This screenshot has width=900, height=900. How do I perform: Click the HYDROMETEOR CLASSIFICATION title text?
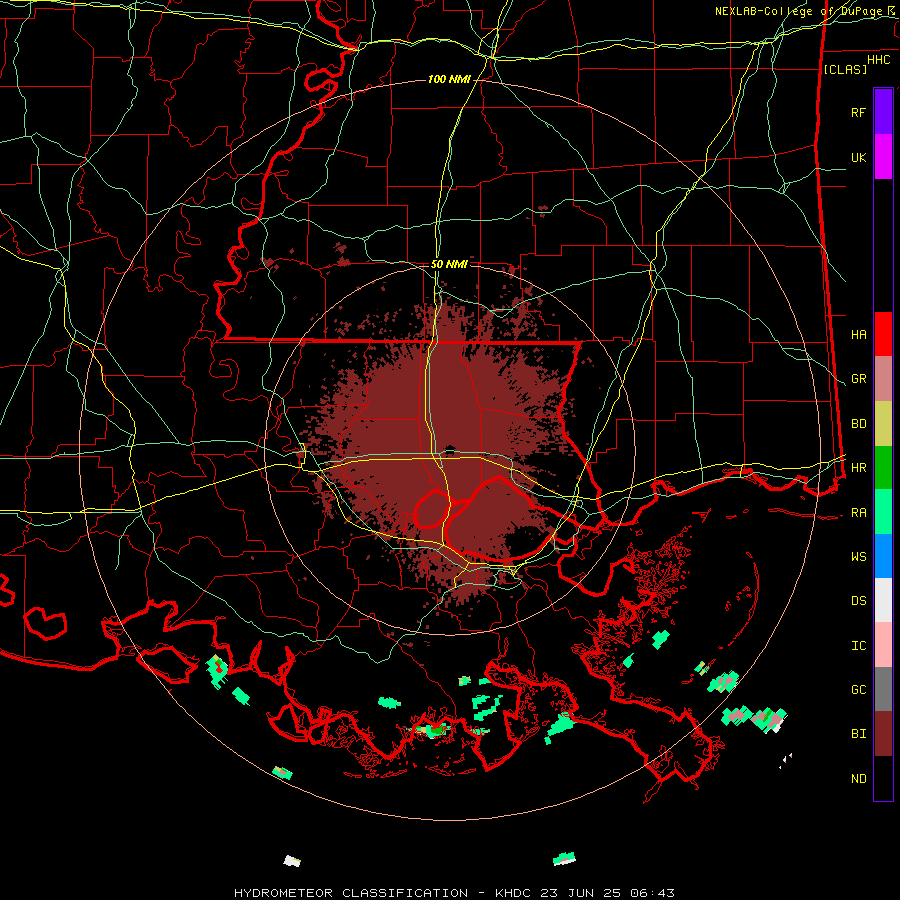coord(351,893)
